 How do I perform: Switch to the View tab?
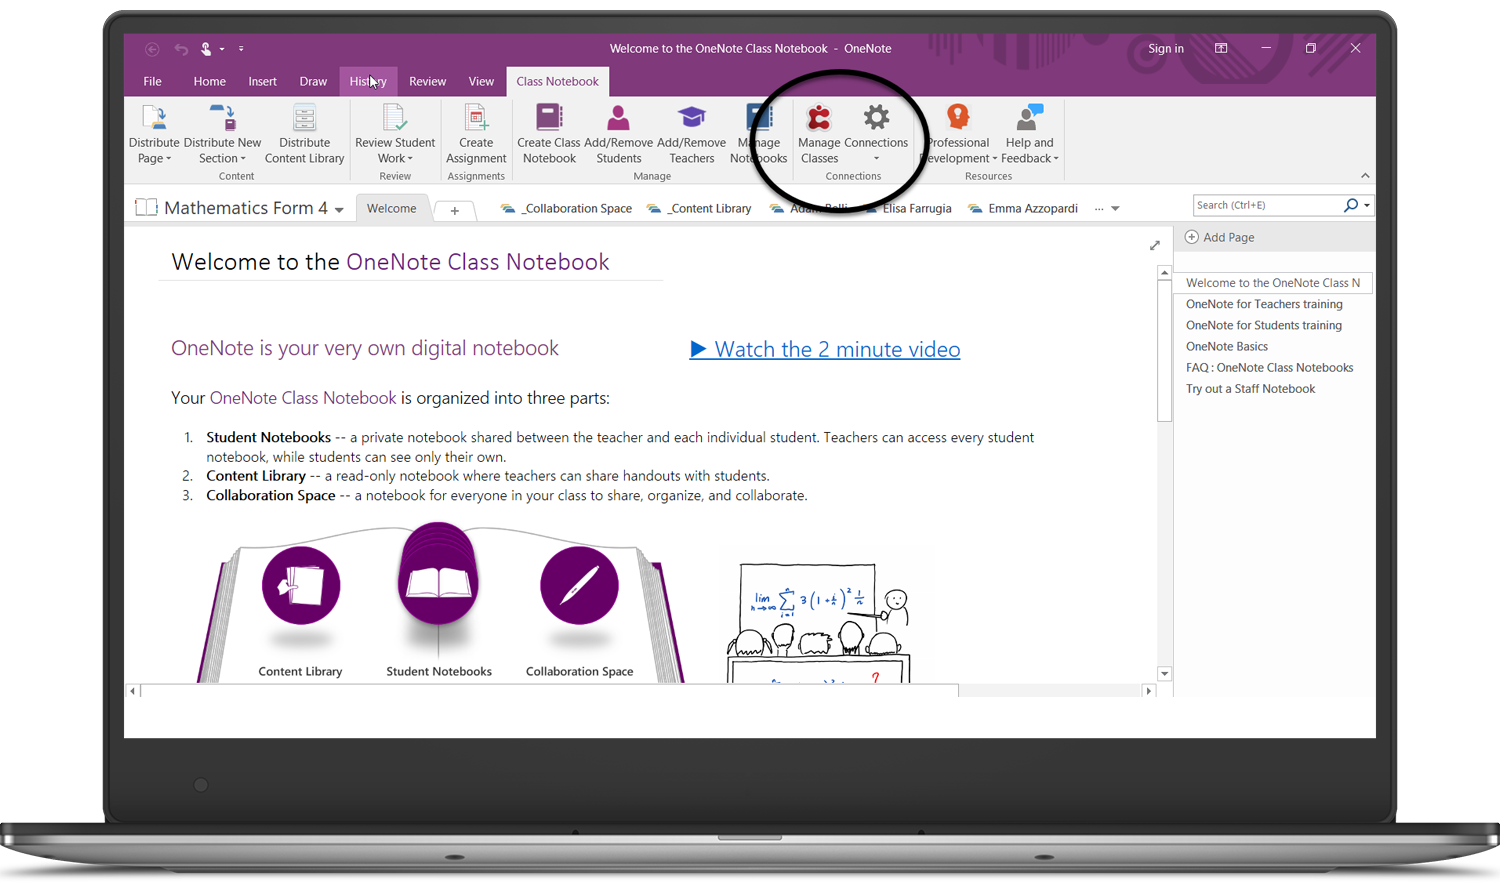coord(481,81)
